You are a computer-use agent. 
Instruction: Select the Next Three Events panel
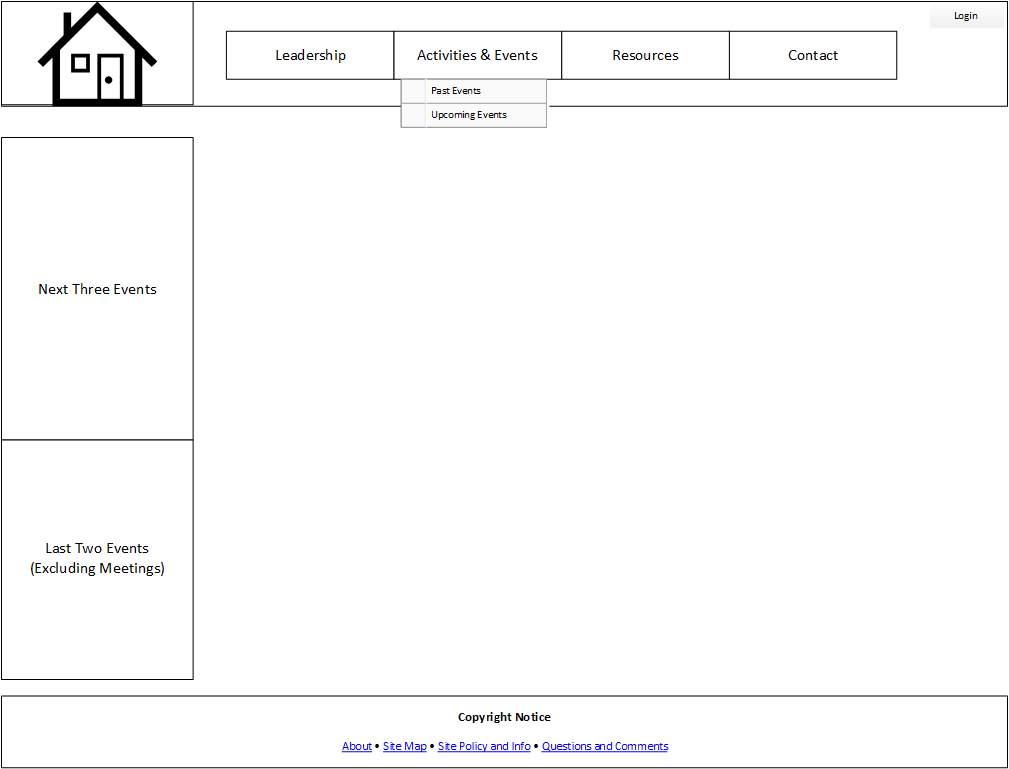point(97,289)
